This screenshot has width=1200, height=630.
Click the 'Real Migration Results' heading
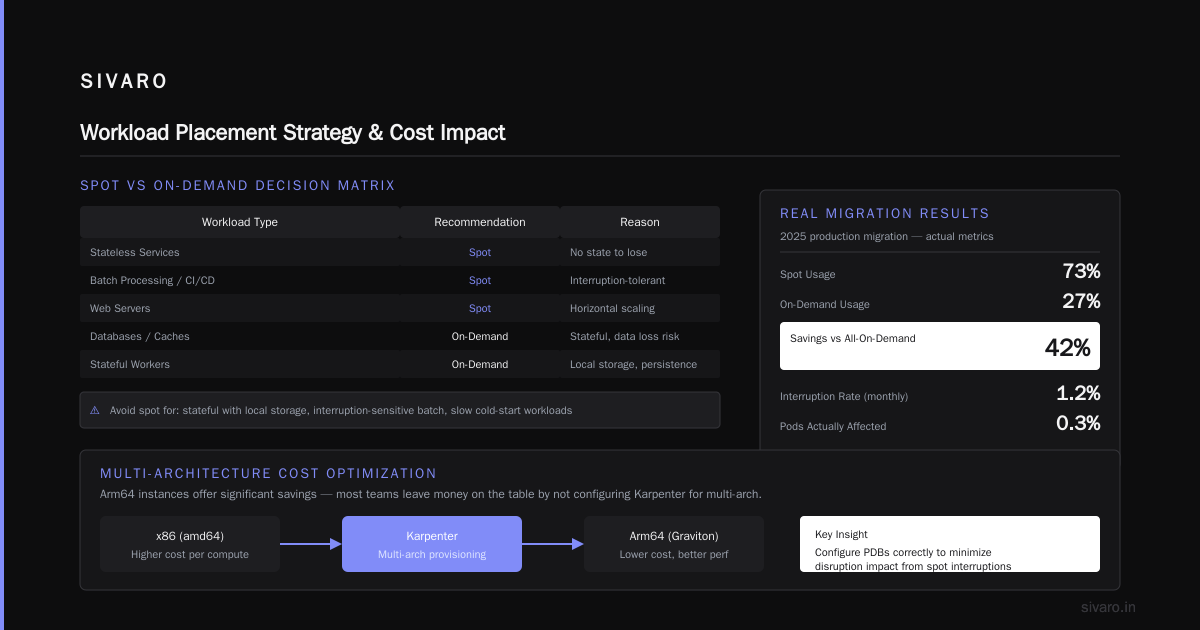point(885,213)
